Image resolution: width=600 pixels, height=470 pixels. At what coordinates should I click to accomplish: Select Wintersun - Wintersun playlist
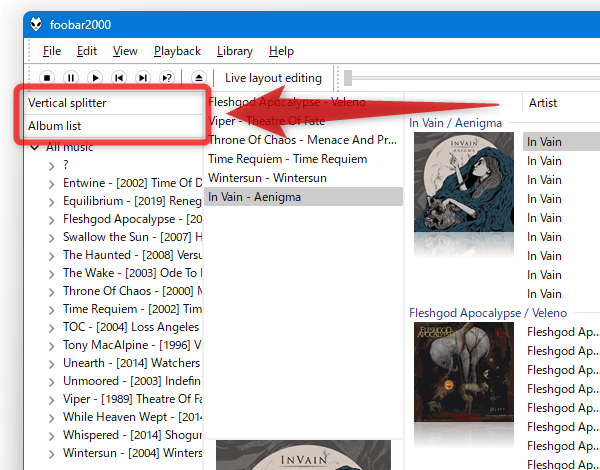point(303,178)
